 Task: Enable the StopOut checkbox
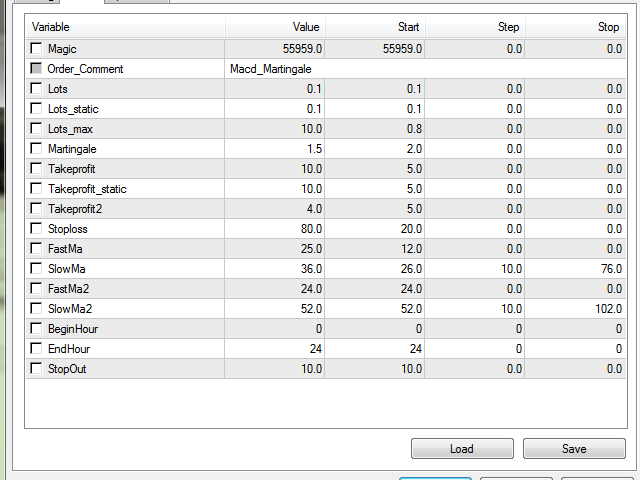coord(36,368)
